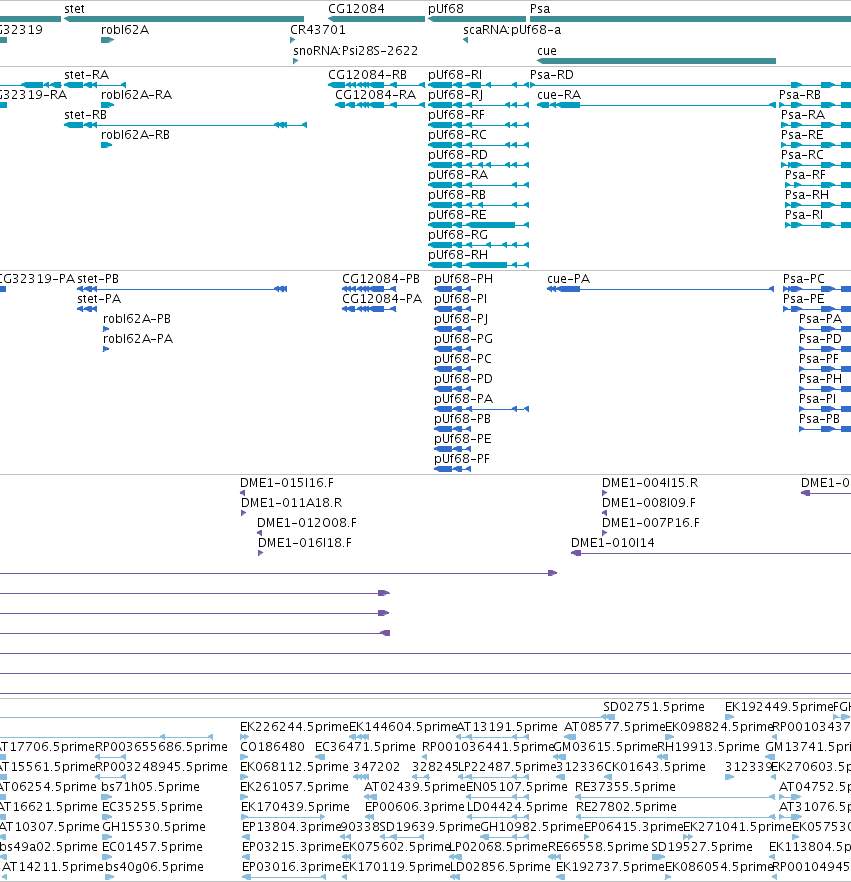Select the pUf68-RA transcript
The image size is (851, 882).
pyautogui.click(x=479, y=184)
